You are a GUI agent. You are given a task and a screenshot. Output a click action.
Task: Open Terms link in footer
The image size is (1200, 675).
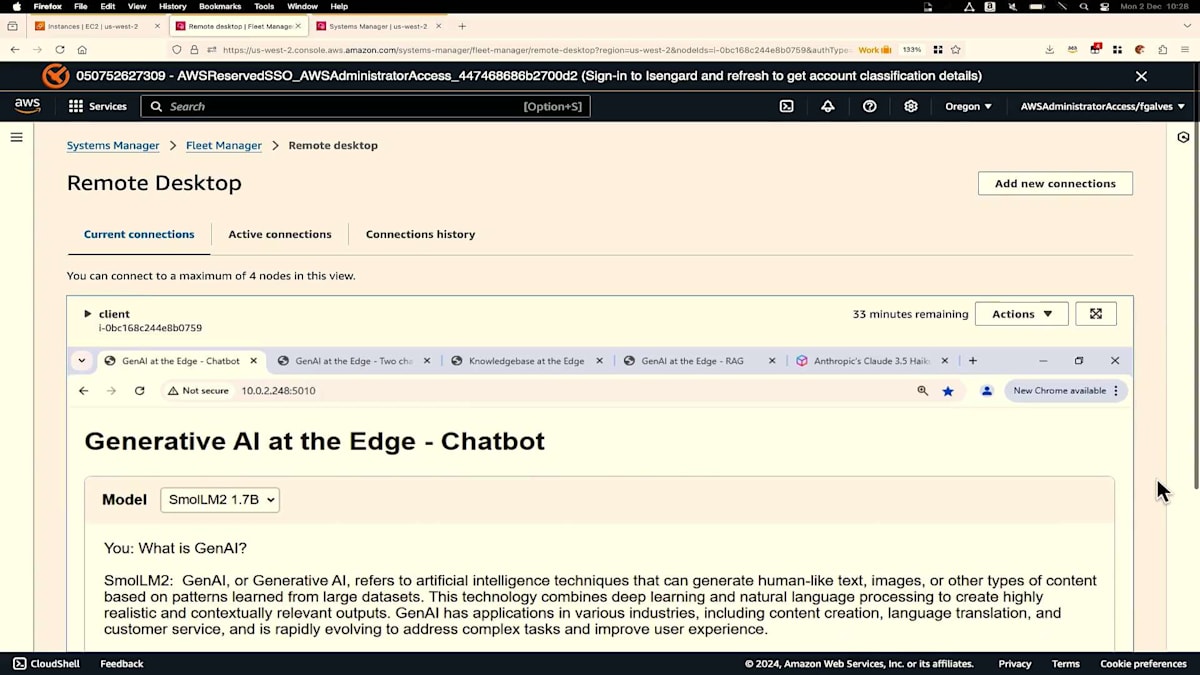[x=1065, y=664]
